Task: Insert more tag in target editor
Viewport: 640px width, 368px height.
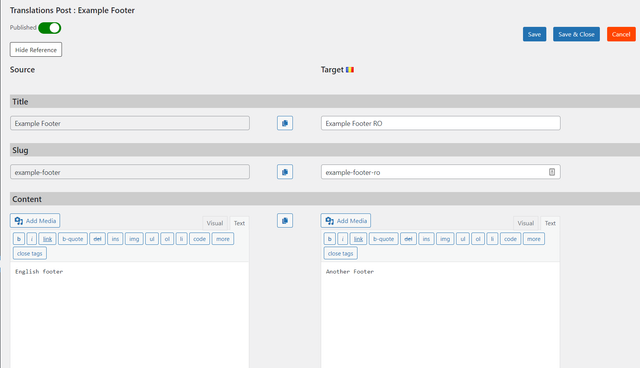Action: (x=534, y=239)
